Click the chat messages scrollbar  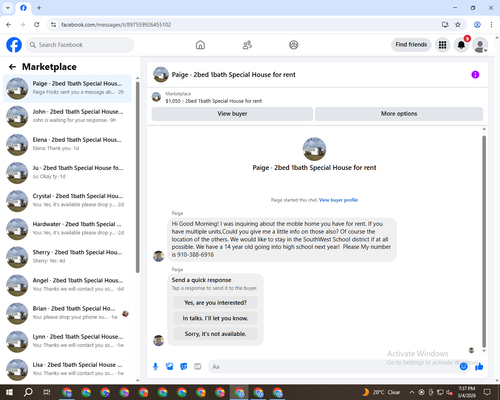coord(484,242)
